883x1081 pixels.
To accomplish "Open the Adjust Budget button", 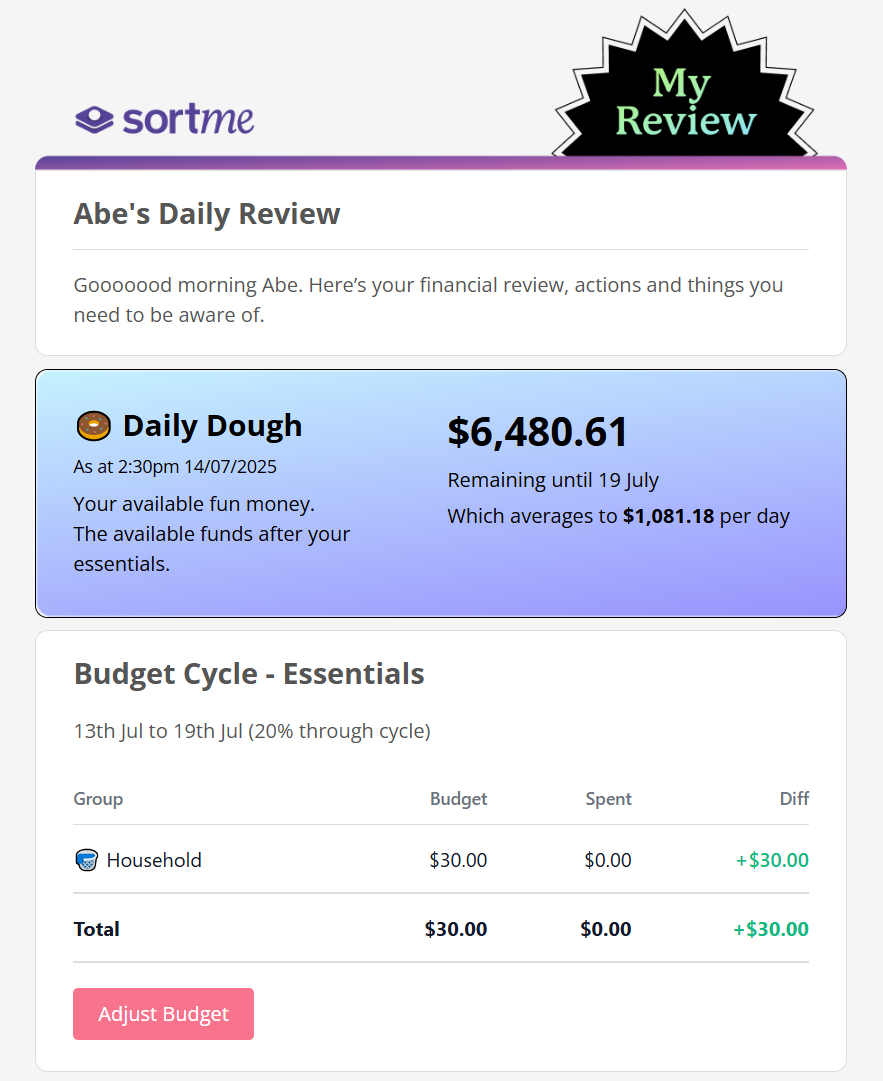I will pos(163,1013).
